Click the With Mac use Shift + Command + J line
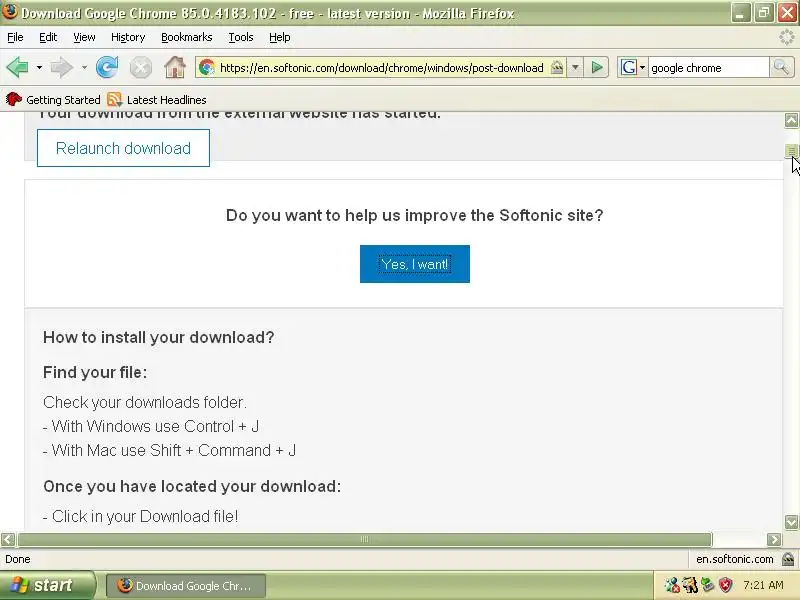Image resolution: width=800 pixels, height=600 pixels. click(169, 450)
